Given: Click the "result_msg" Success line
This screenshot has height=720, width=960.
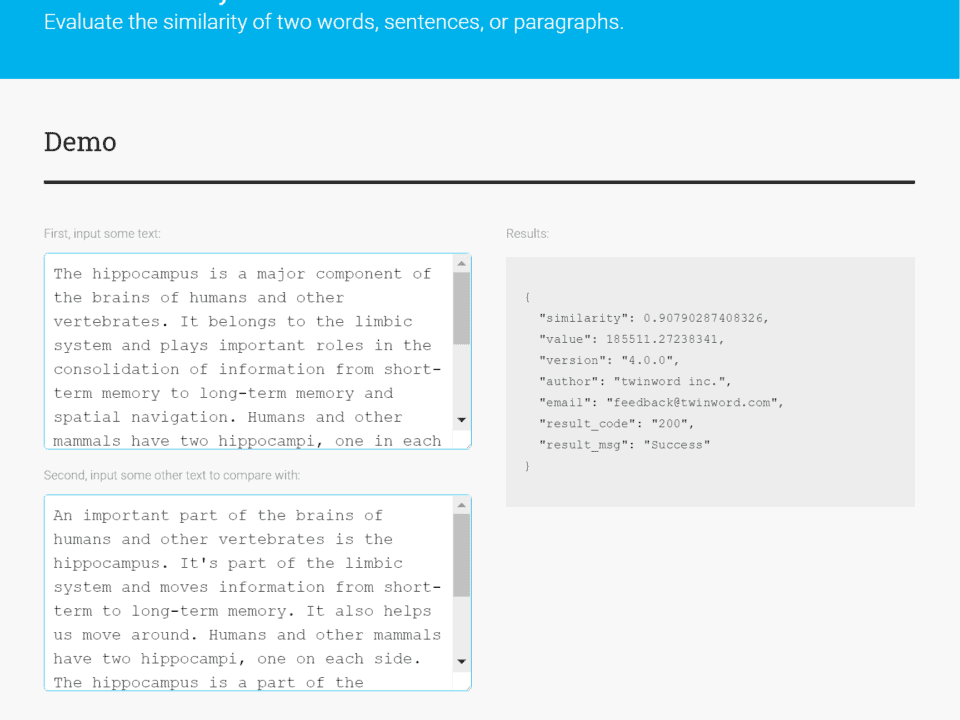Looking at the screenshot, I should click(624, 445).
